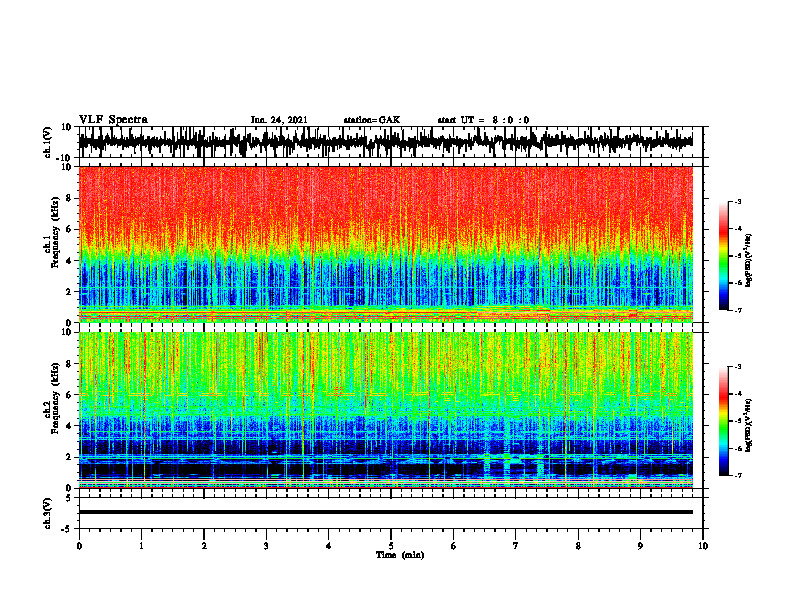The height and width of the screenshot is (612, 792).
Task: Click the "2" tick label on time axis
Action: (204, 546)
